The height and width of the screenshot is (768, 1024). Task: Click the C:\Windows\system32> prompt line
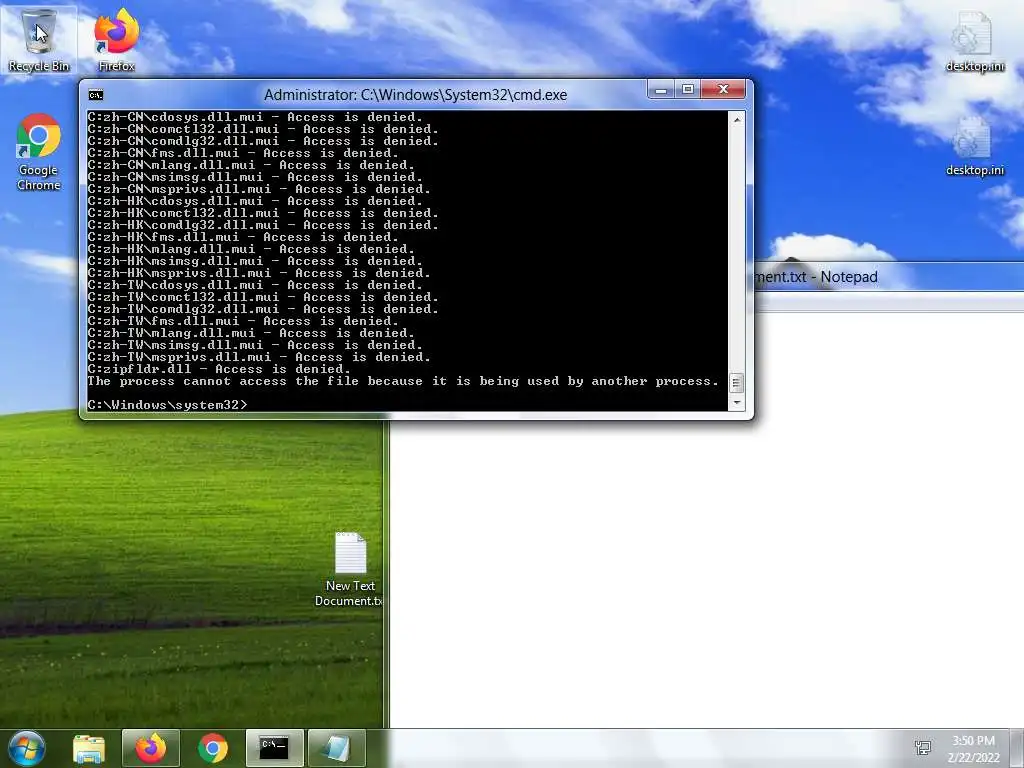pyautogui.click(x=168, y=405)
